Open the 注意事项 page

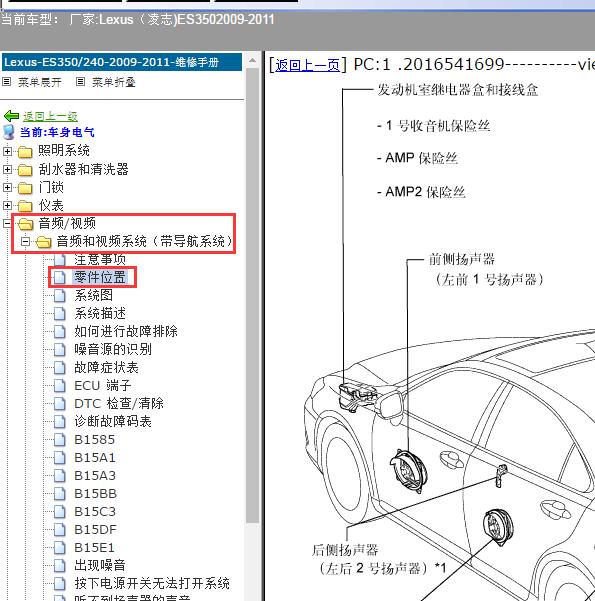pyautogui.click(x=100, y=259)
